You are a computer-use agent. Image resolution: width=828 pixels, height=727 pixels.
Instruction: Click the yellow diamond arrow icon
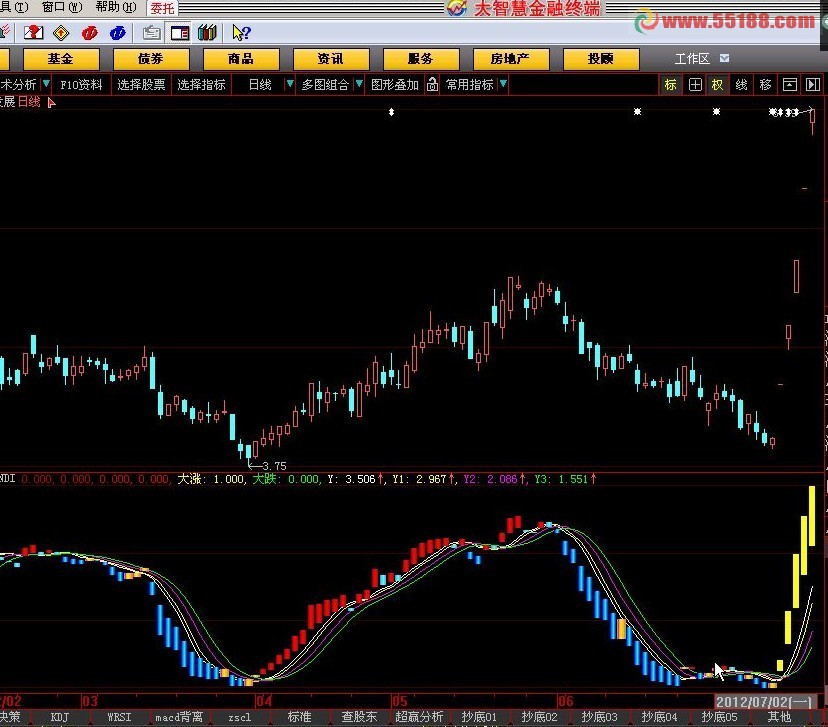pos(60,33)
